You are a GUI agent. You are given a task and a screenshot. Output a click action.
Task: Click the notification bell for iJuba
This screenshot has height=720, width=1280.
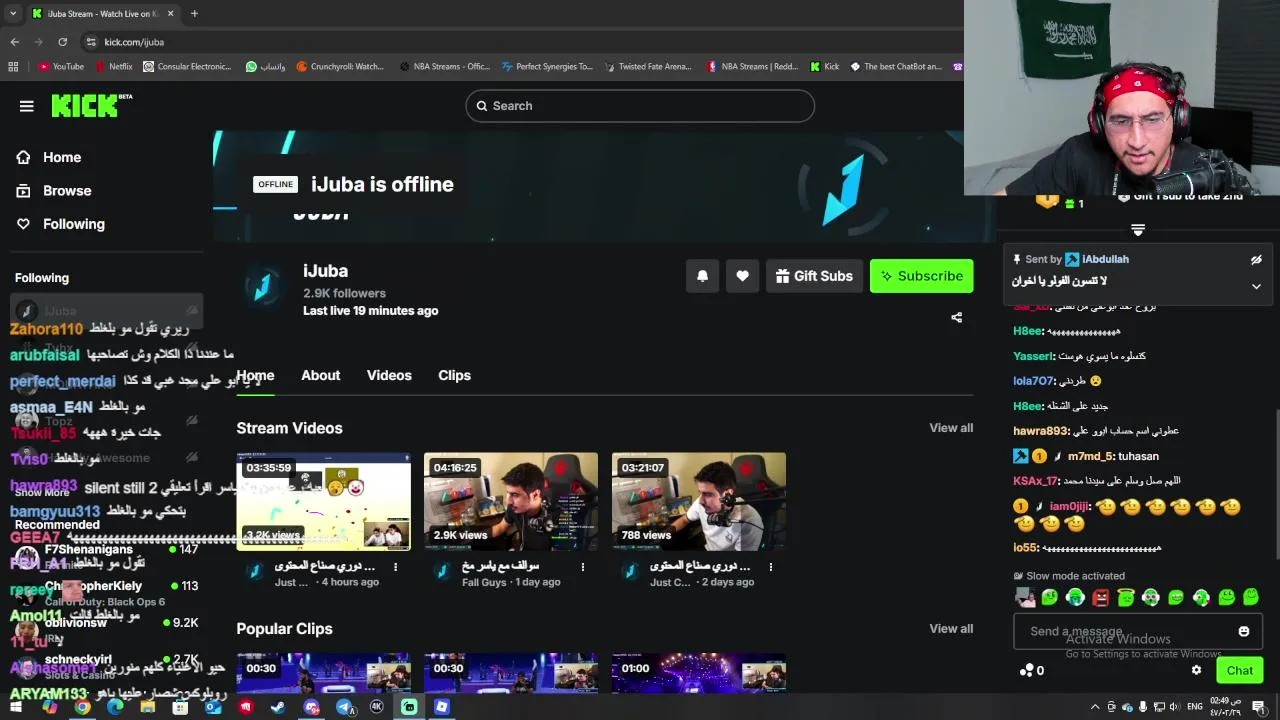pyautogui.click(x=702, y=276)
